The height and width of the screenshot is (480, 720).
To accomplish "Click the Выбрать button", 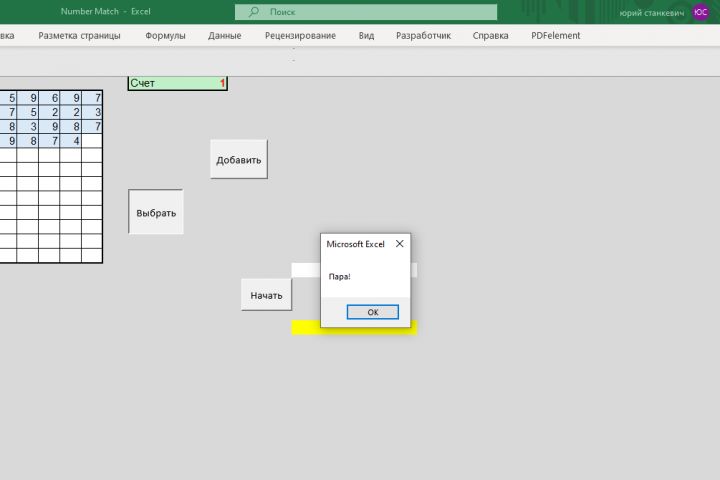I will coord(156,212).
